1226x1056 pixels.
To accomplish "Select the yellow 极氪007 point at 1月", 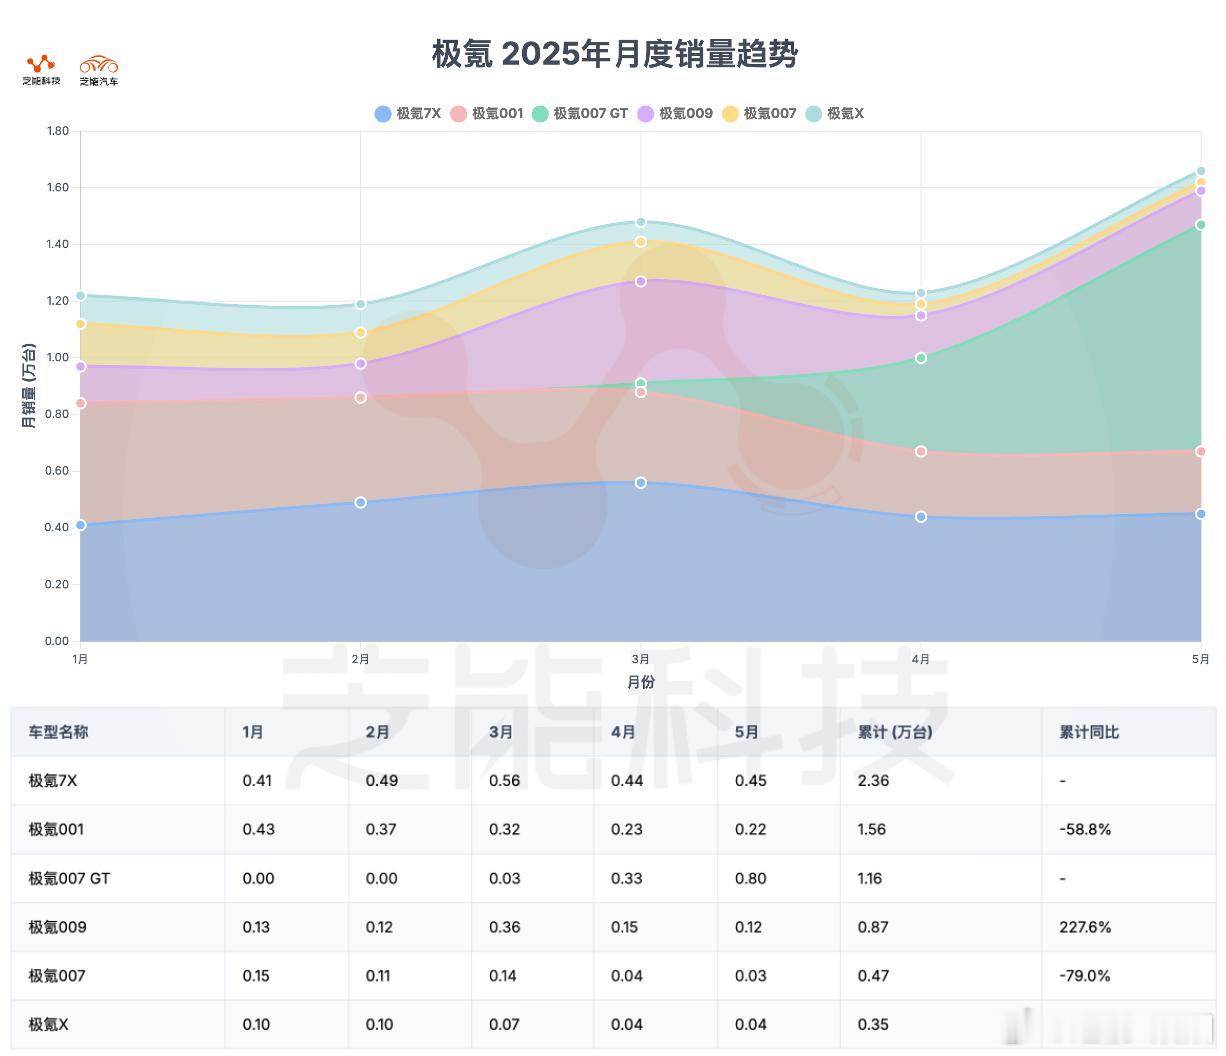I will pos(81,323).
